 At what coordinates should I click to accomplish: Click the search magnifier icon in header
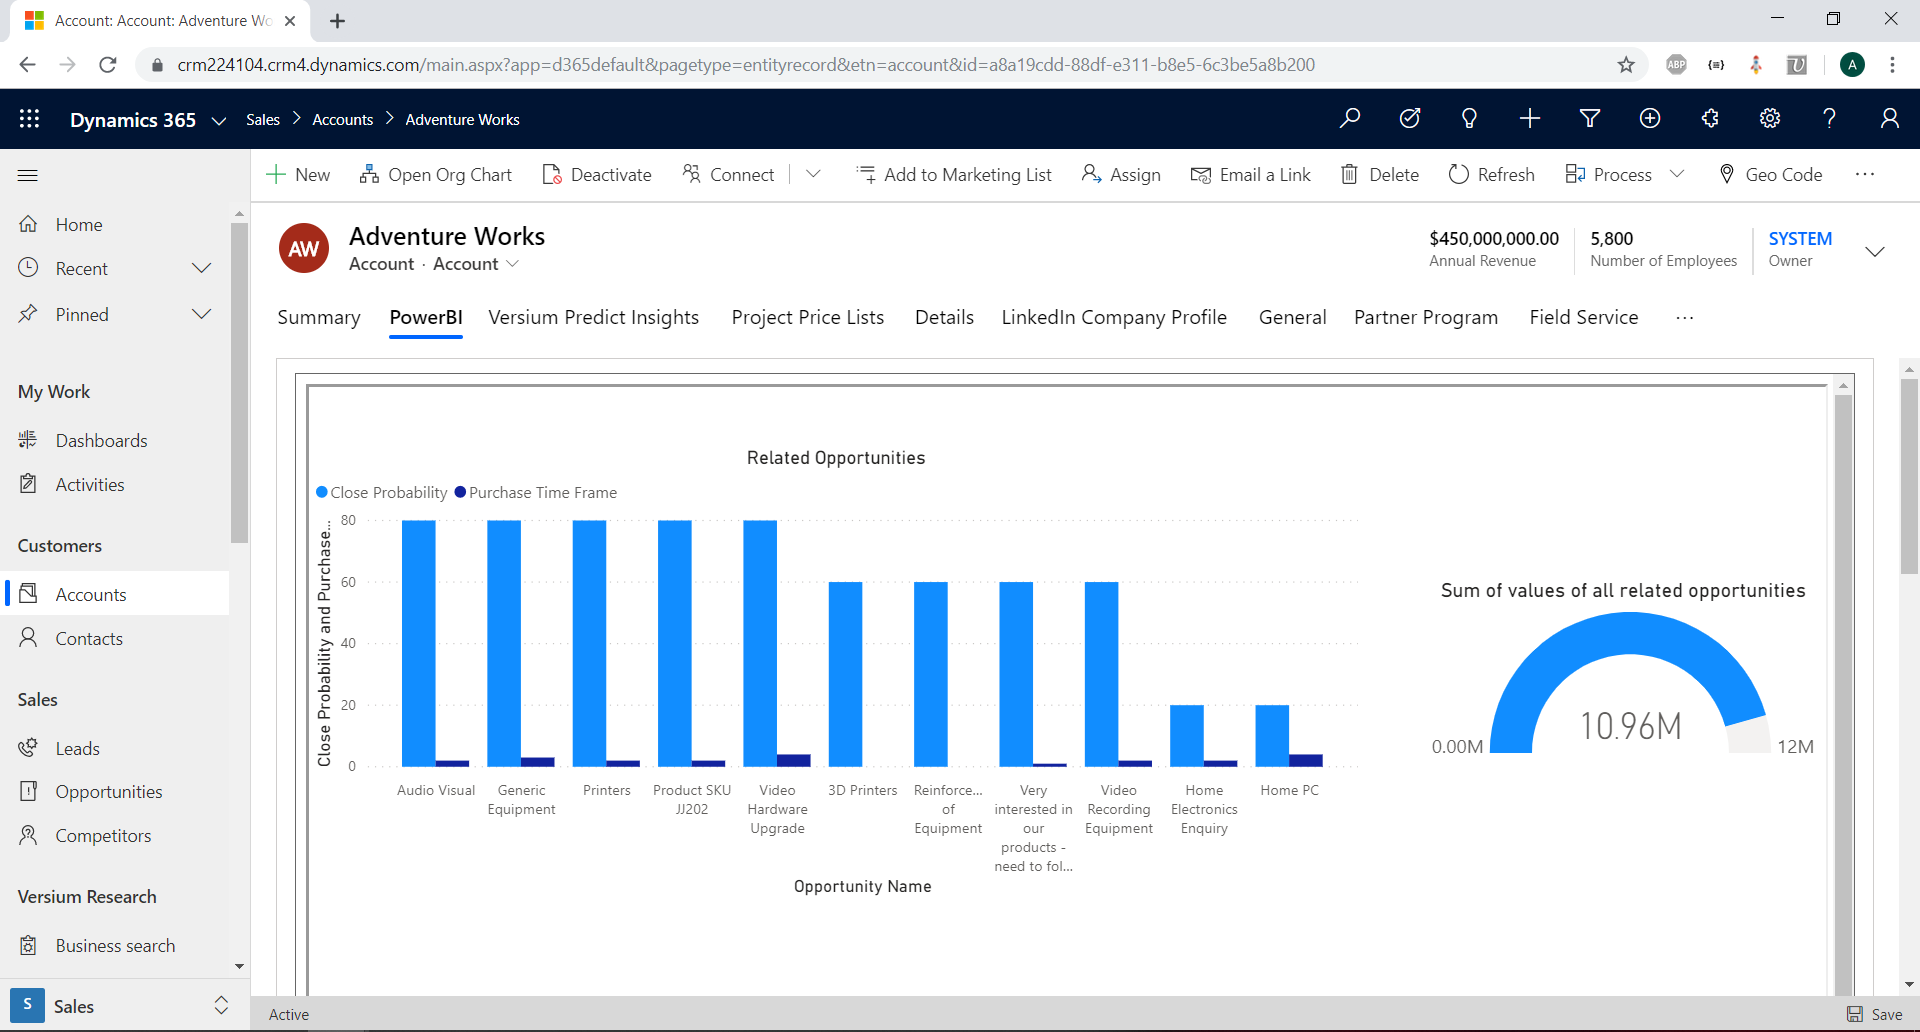click(x=1350, y=119)
